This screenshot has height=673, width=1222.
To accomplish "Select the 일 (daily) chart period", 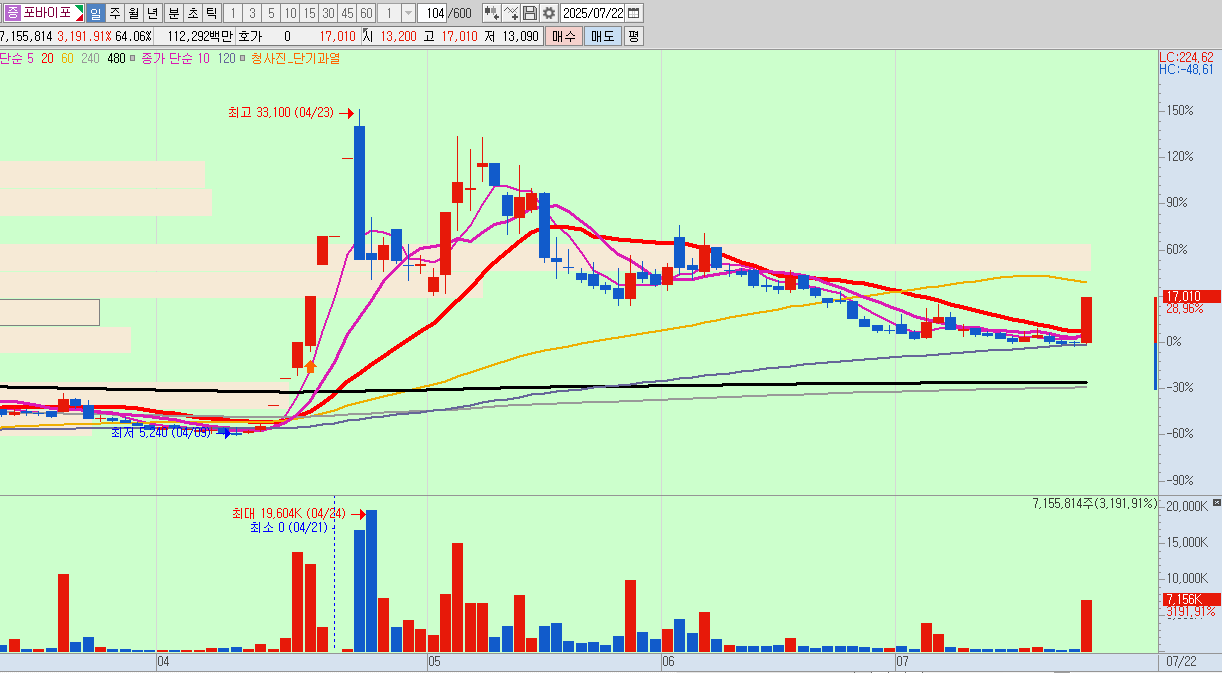I will coord(95,13).
